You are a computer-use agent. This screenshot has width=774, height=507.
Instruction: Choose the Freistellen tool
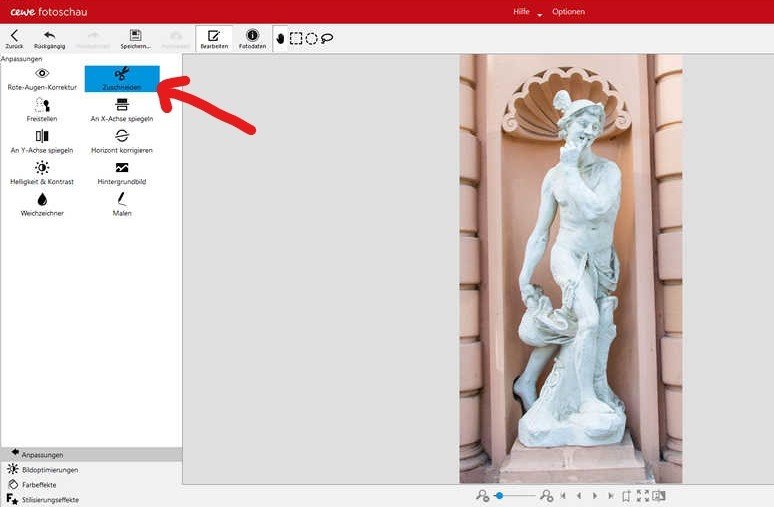[42, 109]
